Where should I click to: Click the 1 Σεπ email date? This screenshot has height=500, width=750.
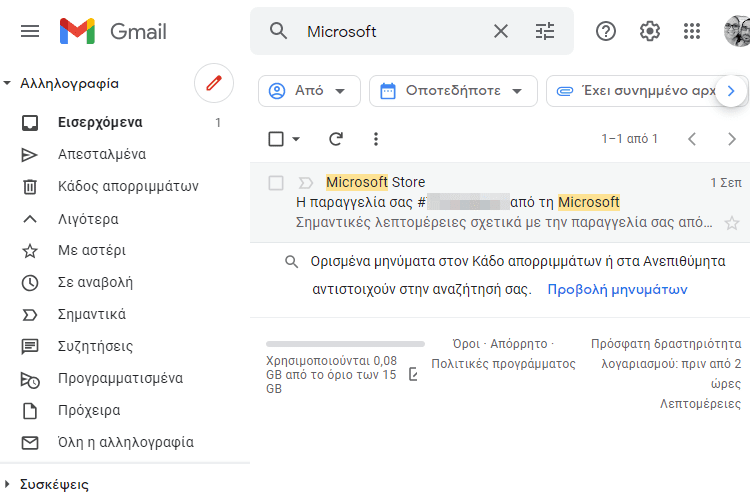[x=726, y=183]
